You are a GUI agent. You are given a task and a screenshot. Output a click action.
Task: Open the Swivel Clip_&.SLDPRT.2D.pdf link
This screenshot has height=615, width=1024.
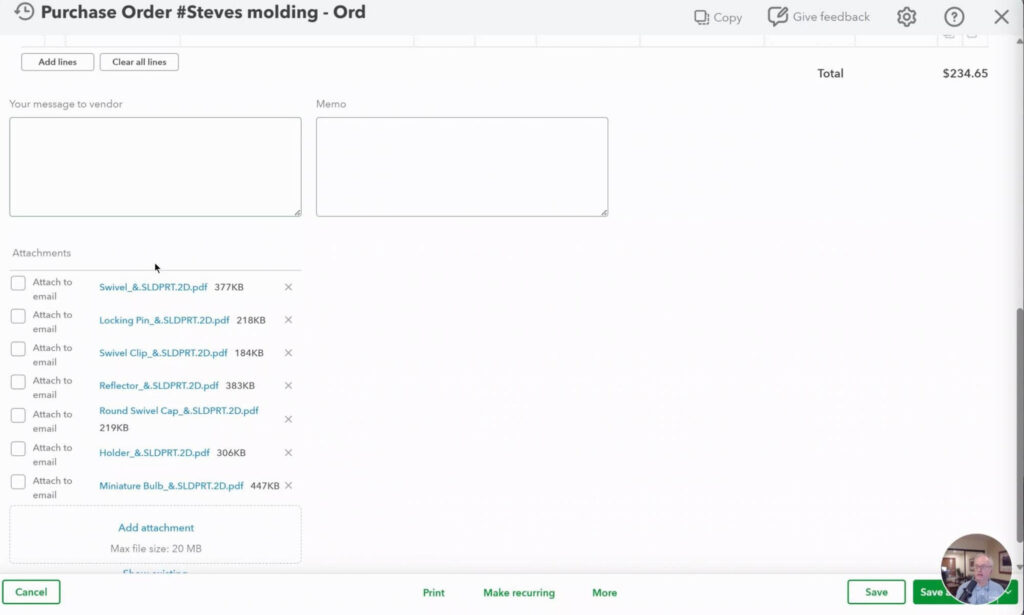click(163, 353)
